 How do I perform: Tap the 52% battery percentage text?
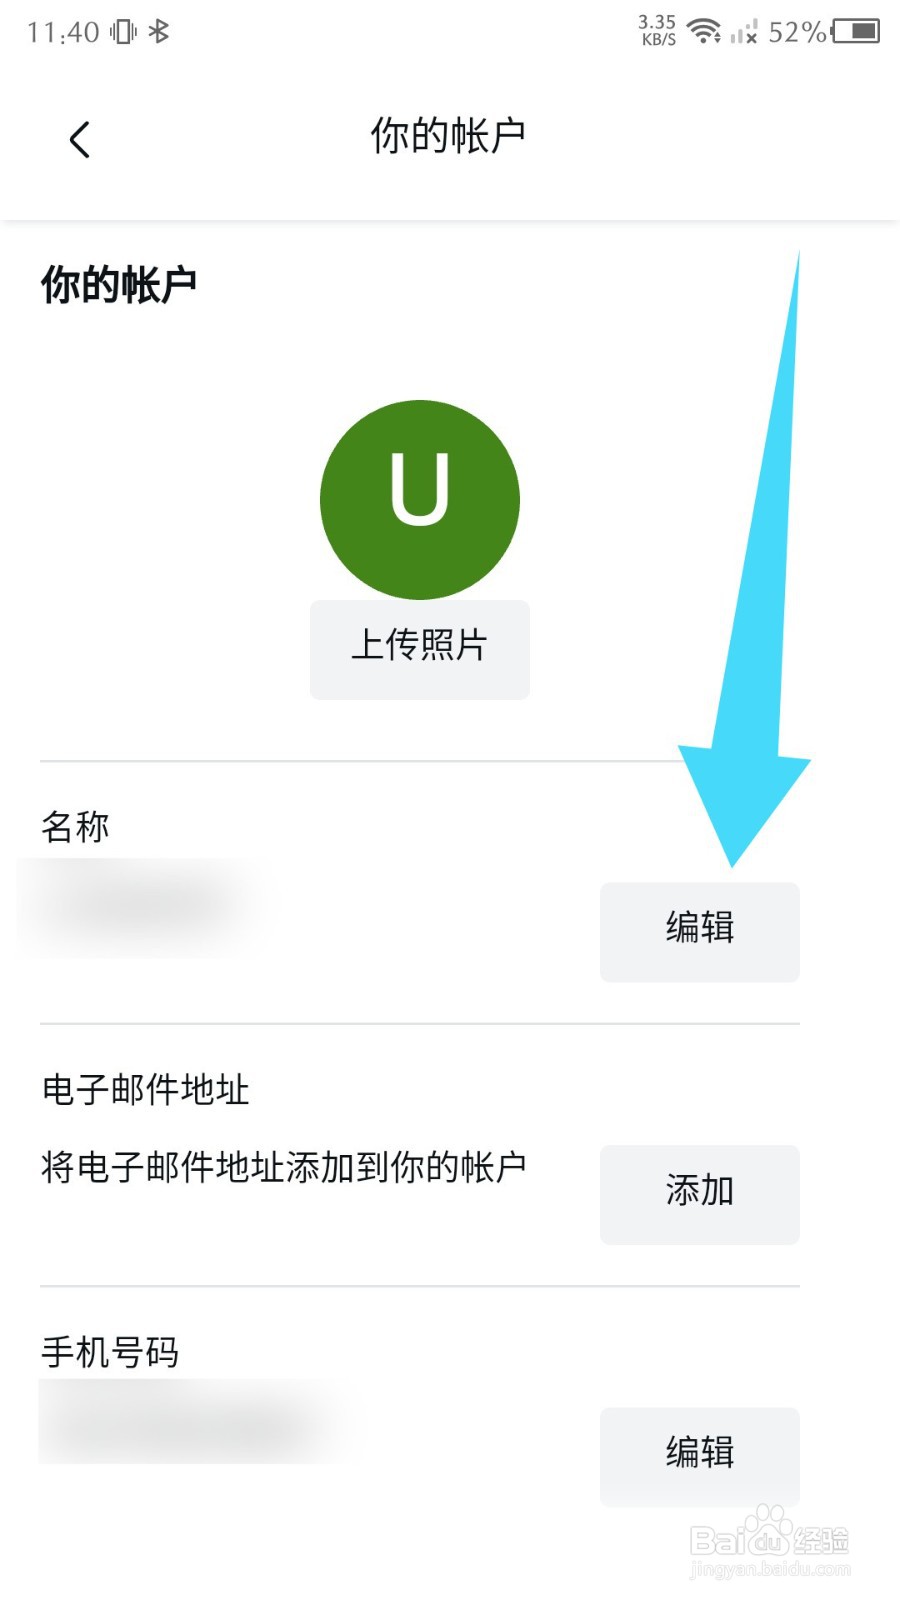coord(797,32)
